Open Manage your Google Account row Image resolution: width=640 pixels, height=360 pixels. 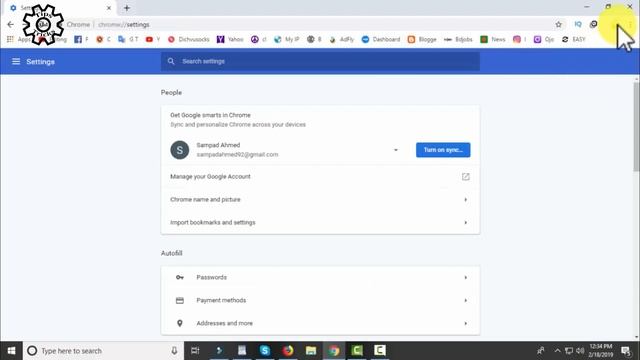320,176
